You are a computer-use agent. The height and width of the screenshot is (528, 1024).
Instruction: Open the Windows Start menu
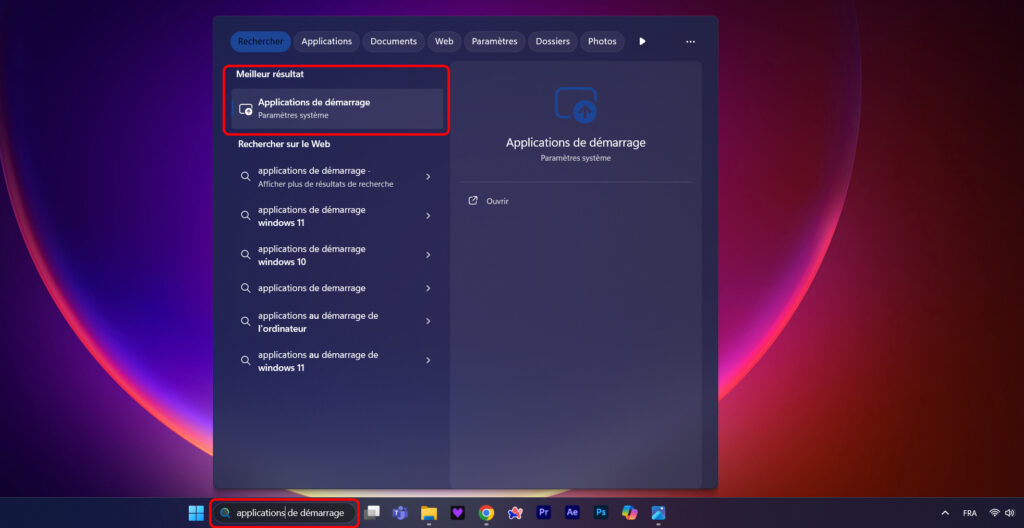pos(196,513)
